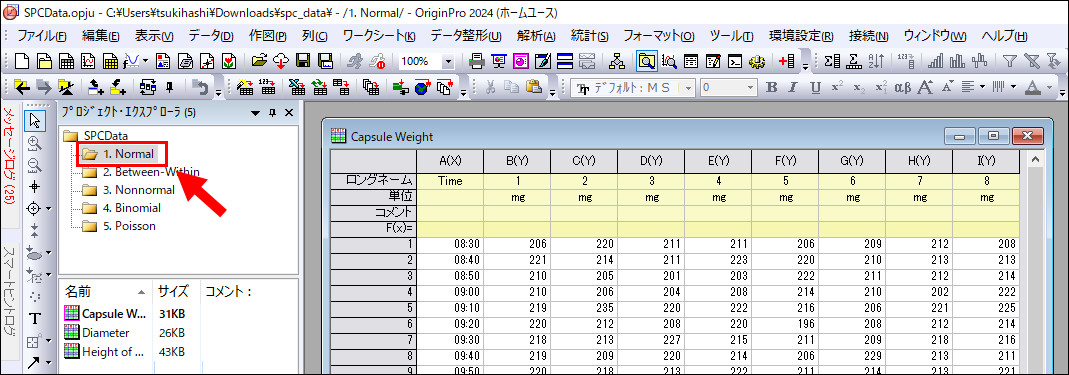Screen dimensions: 1069x375
Task: Click the Results Log icon
Action: 691,61
